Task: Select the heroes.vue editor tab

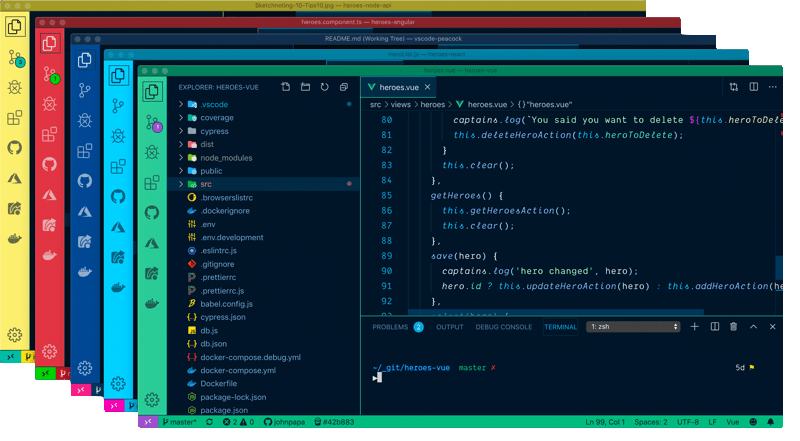Action: pyautogui.click(x=398, y=87)
